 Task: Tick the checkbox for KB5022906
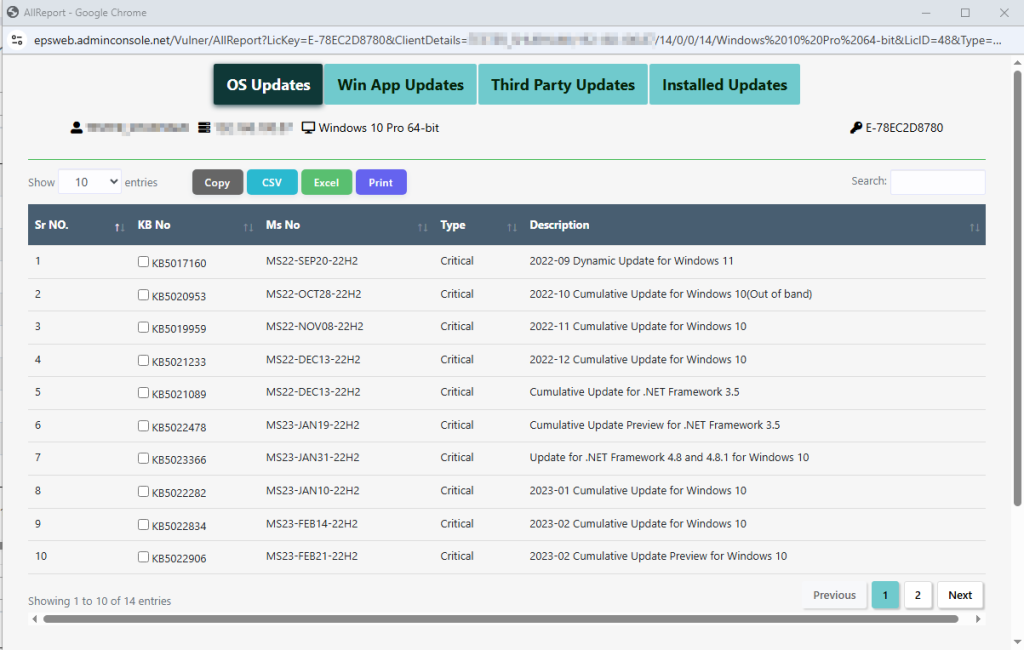(x=143, y=557)
